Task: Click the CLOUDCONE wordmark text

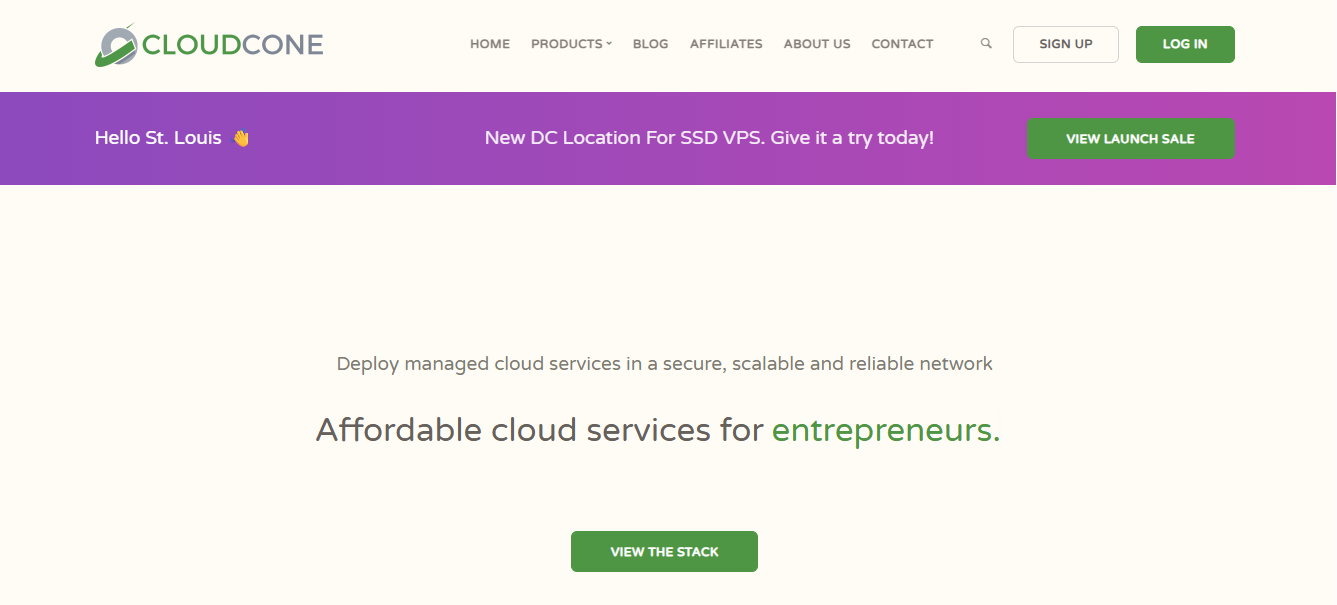Action: [x=233, y=45]
